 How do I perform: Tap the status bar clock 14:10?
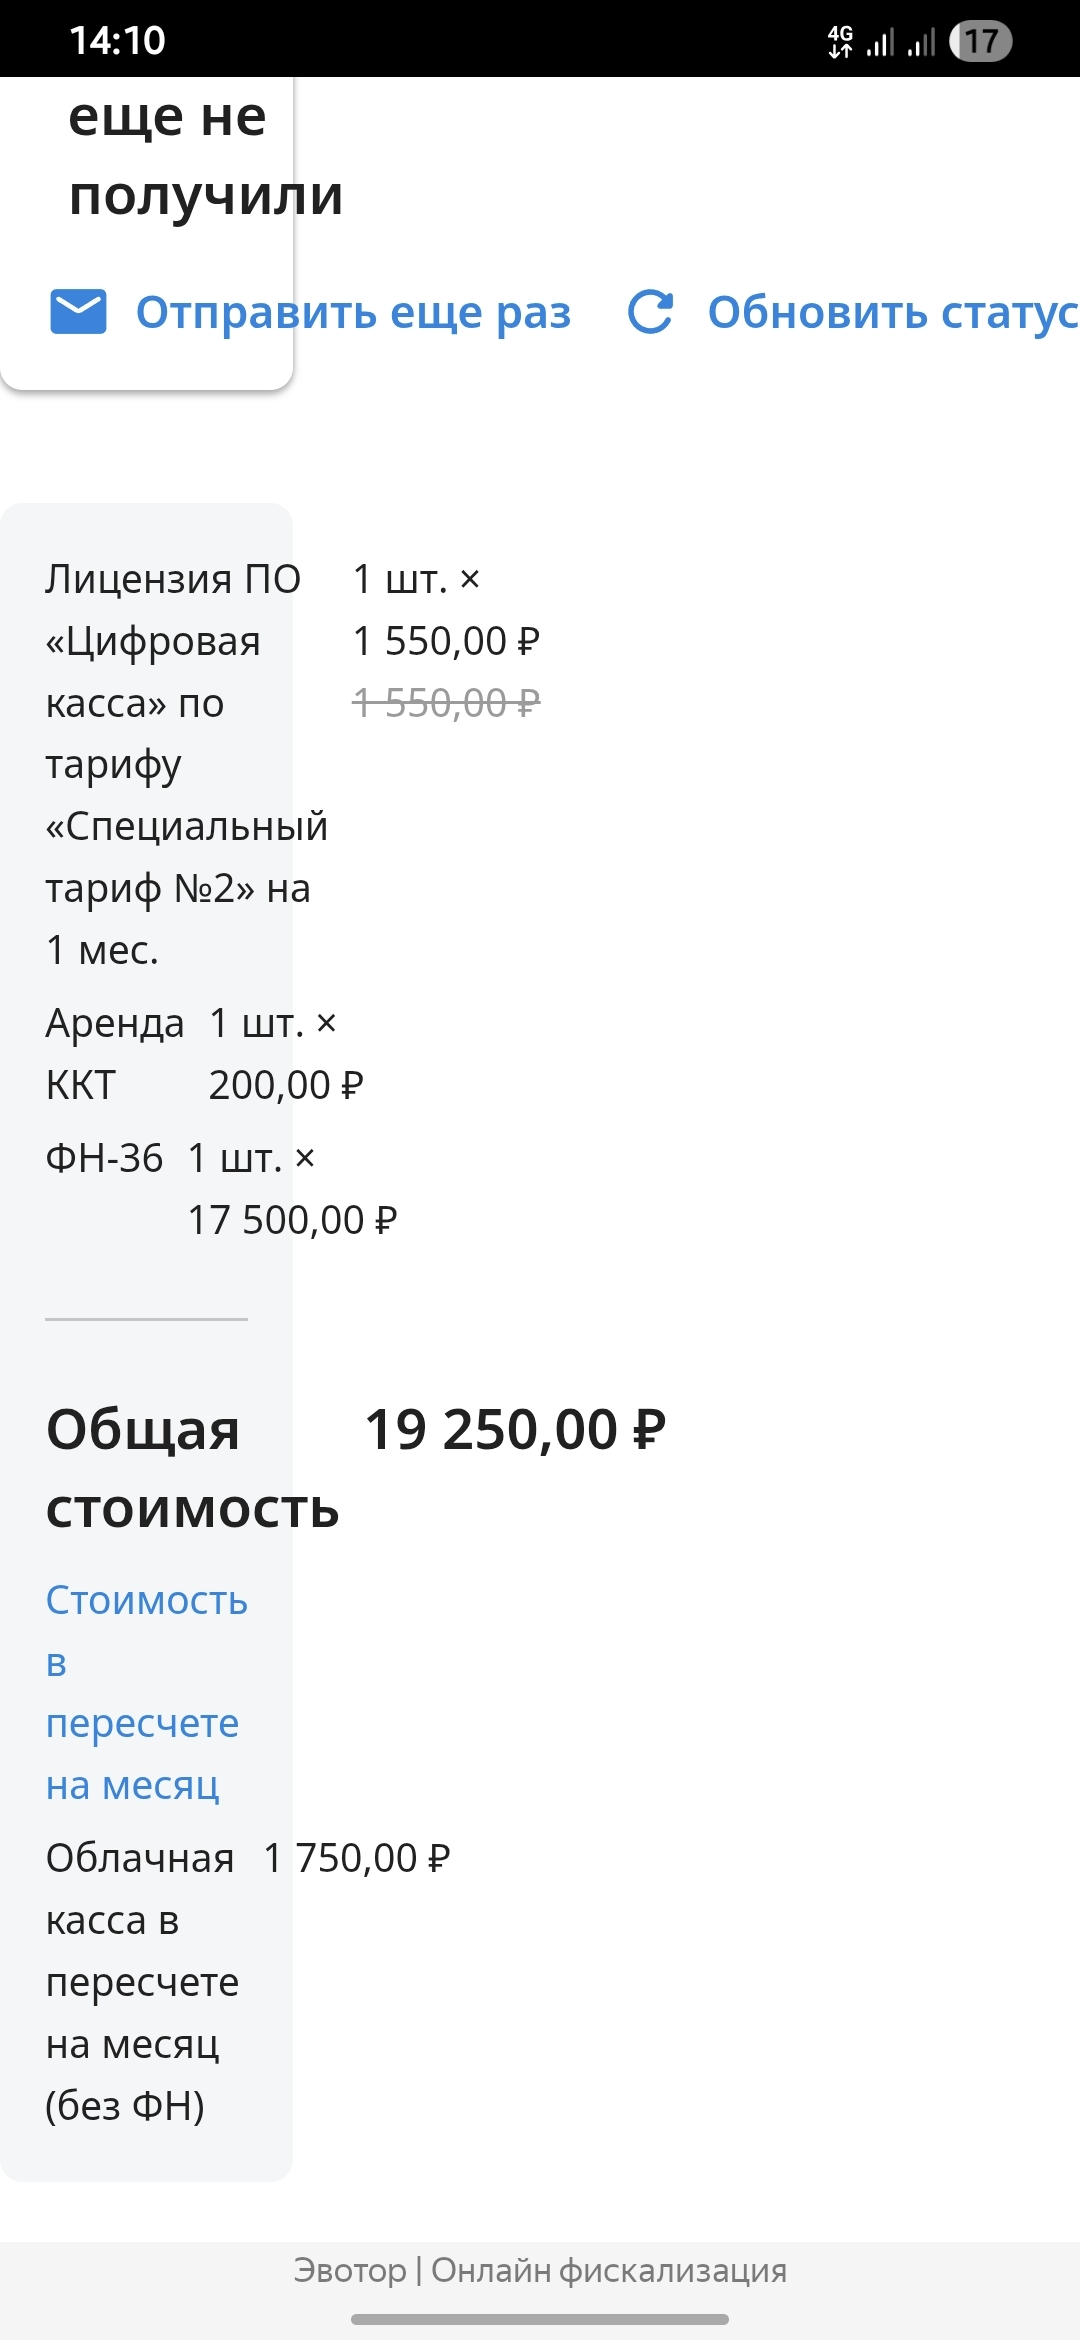117,41
